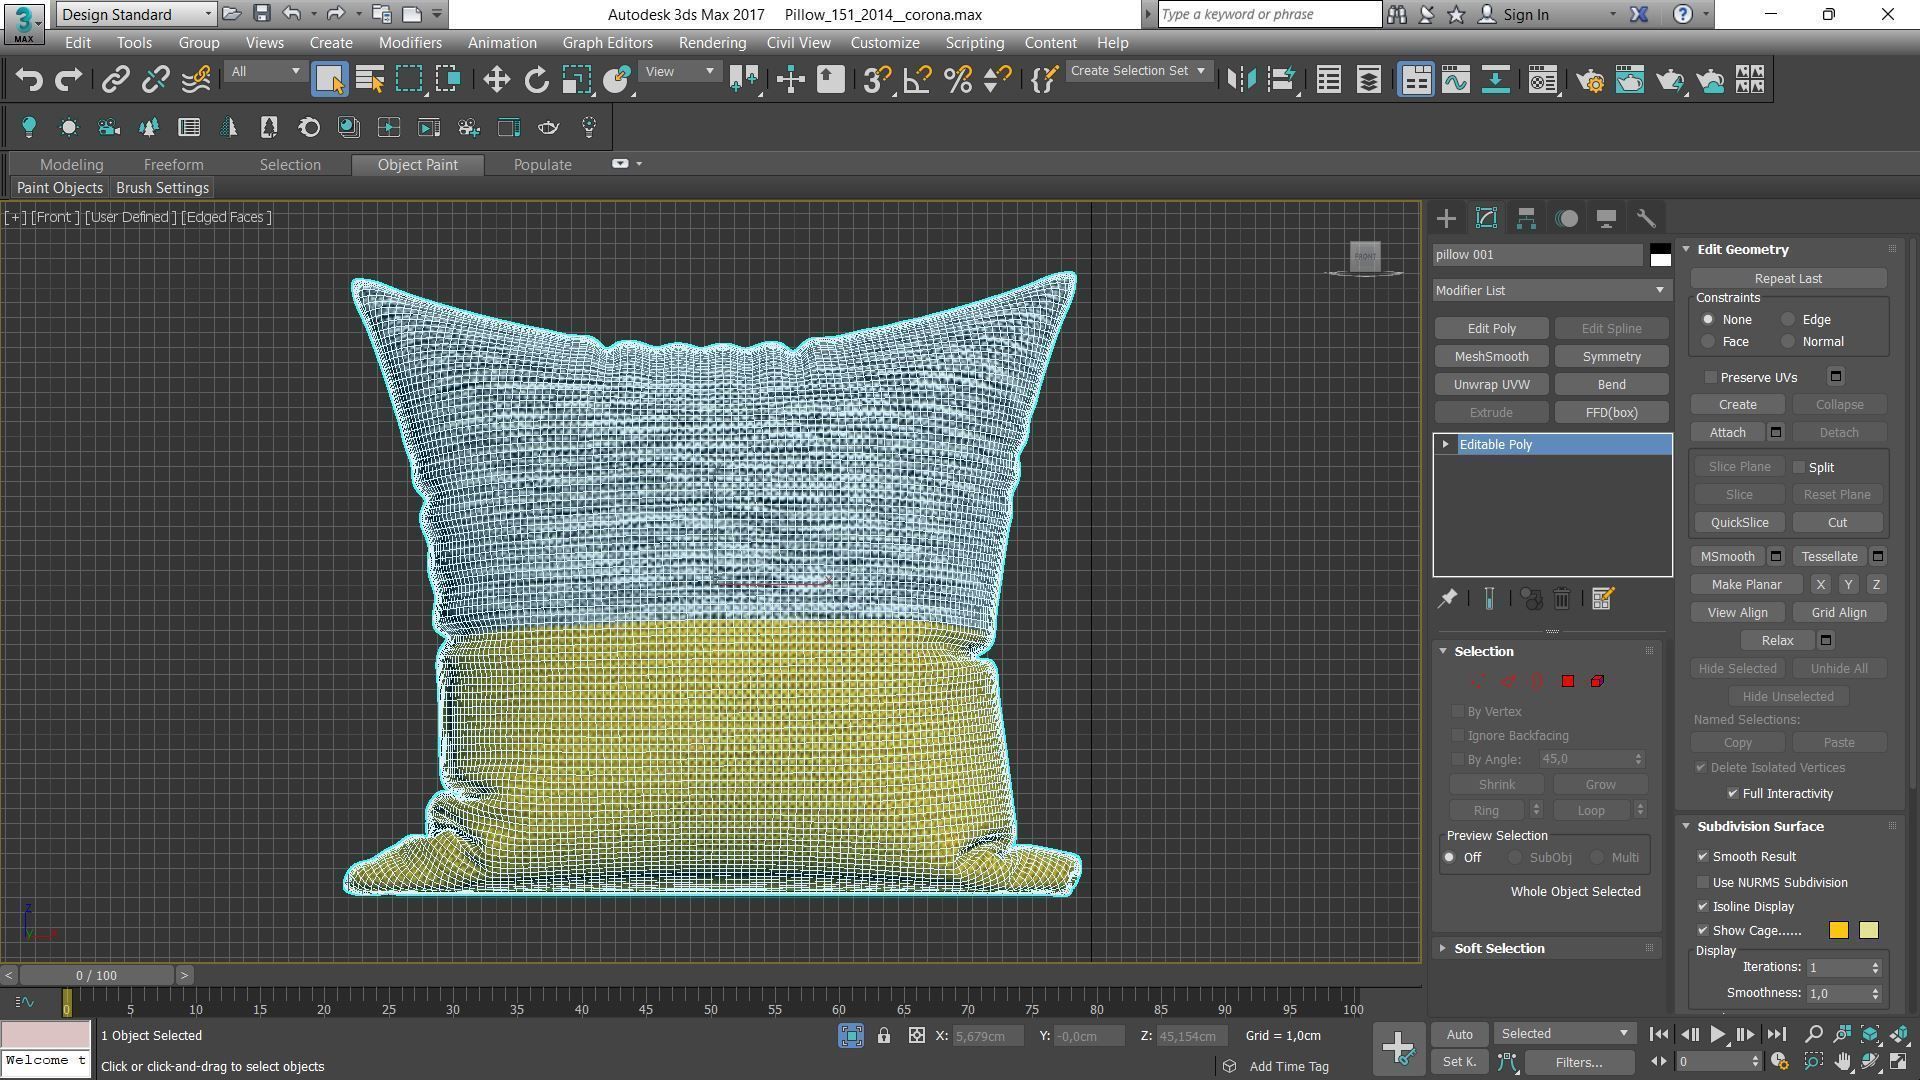Image resolution: width=1920 pixels, height=1080 pixels.
Task: Toggle Smooth Result checkbox
Action: (x=1703, y=857)
